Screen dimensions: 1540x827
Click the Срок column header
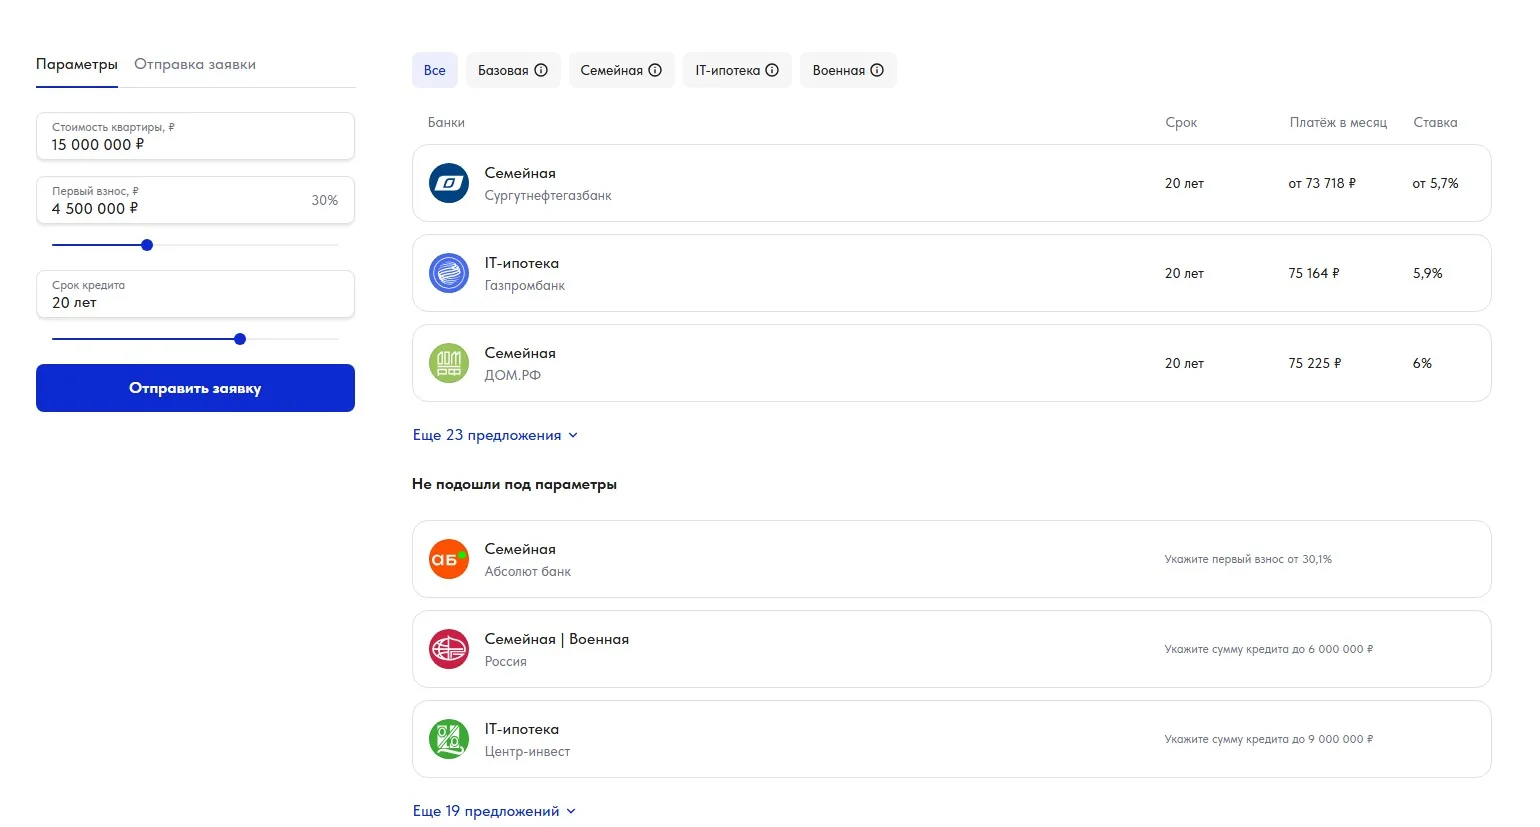coord(1181,122)
